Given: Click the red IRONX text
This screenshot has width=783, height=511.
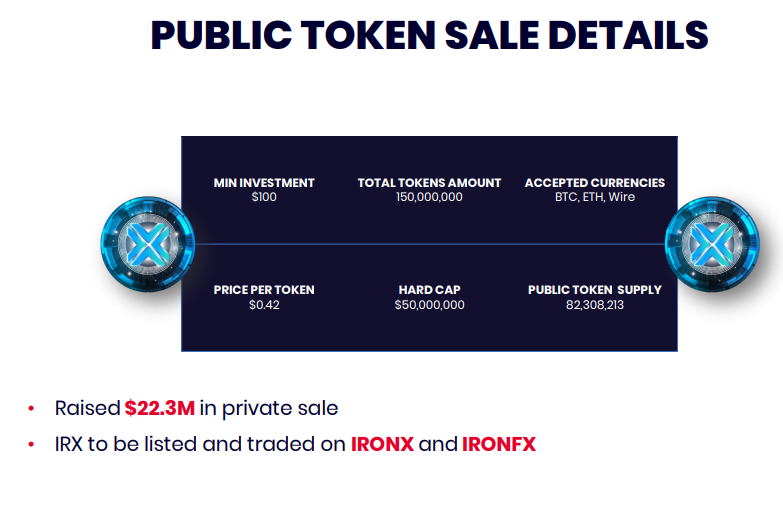Looking at the screenshot, I should 383,444.
